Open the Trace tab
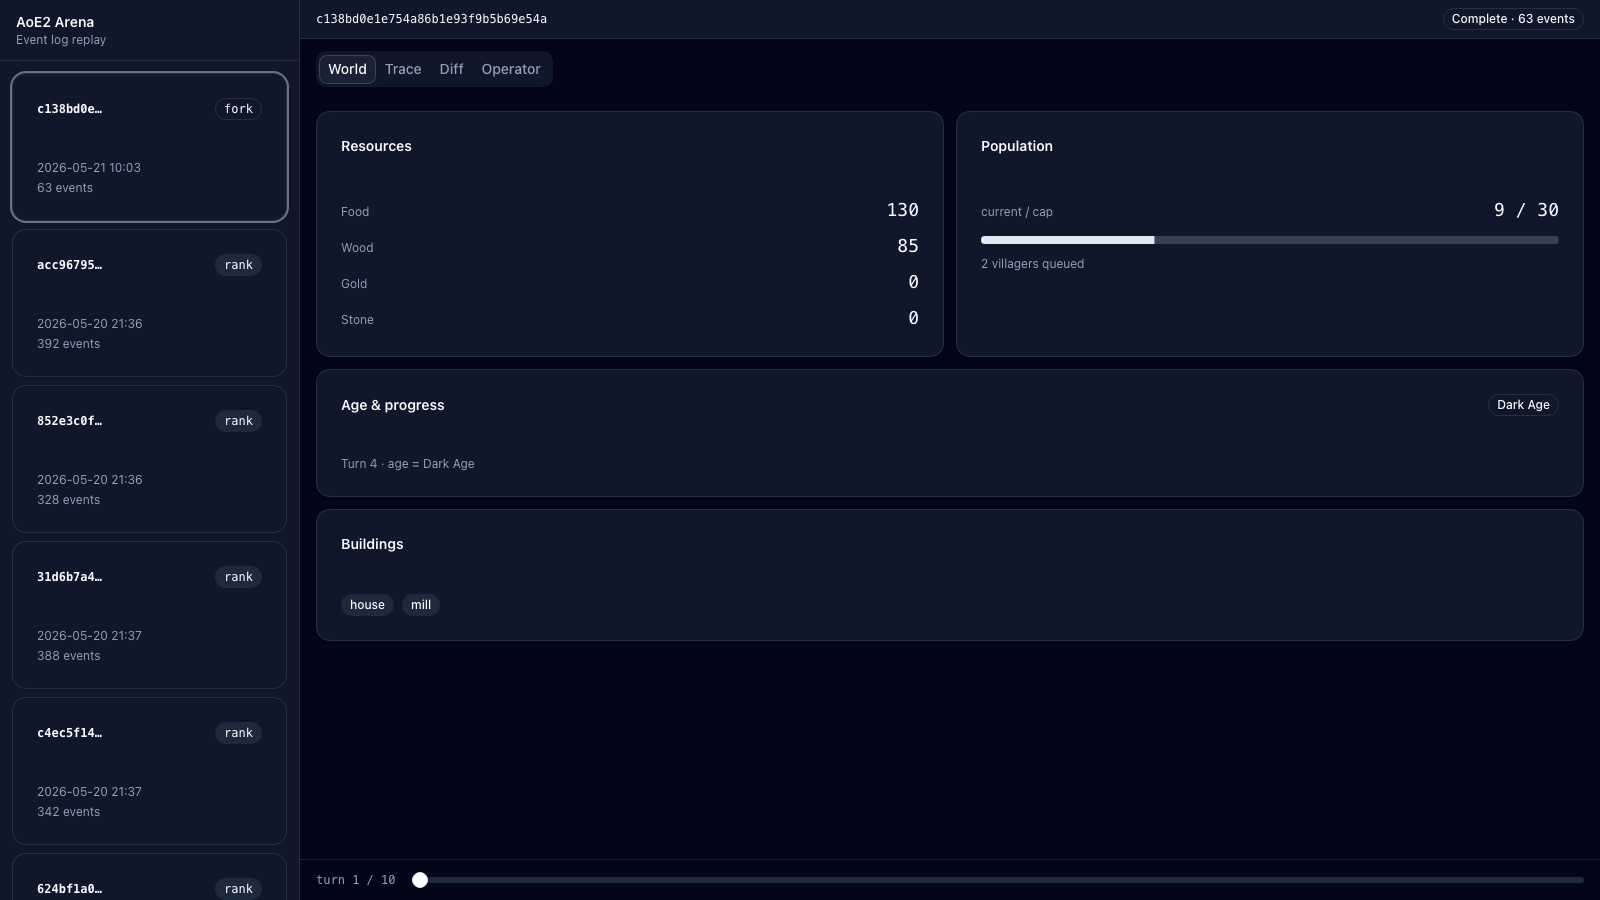The width and height of the screenshot is (1600, 900). (x=403, y=69)
